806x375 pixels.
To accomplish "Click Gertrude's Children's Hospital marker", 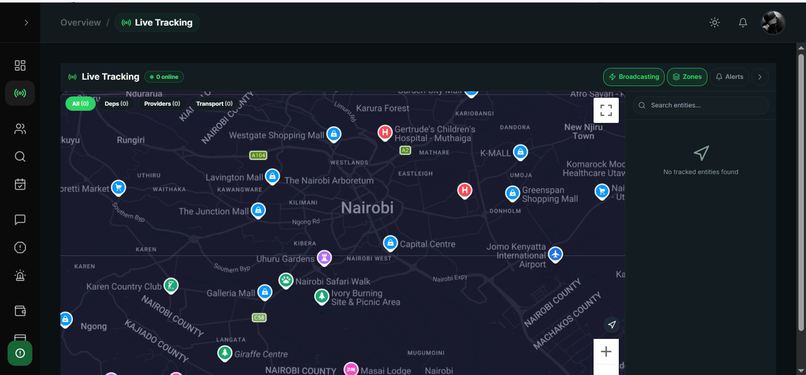I will coord(385,133).
